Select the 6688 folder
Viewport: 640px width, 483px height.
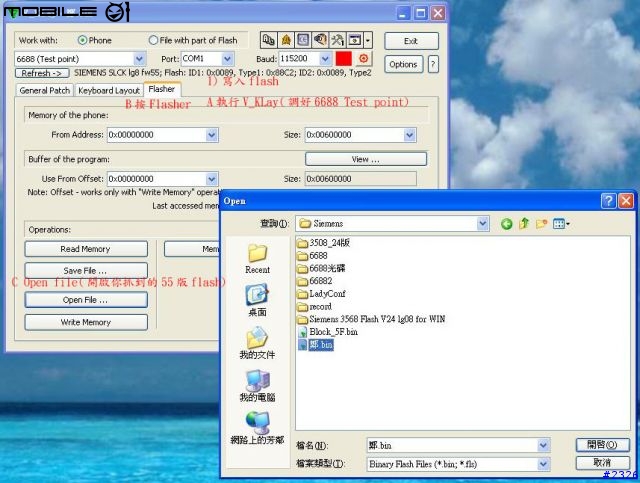click(313, 256)
